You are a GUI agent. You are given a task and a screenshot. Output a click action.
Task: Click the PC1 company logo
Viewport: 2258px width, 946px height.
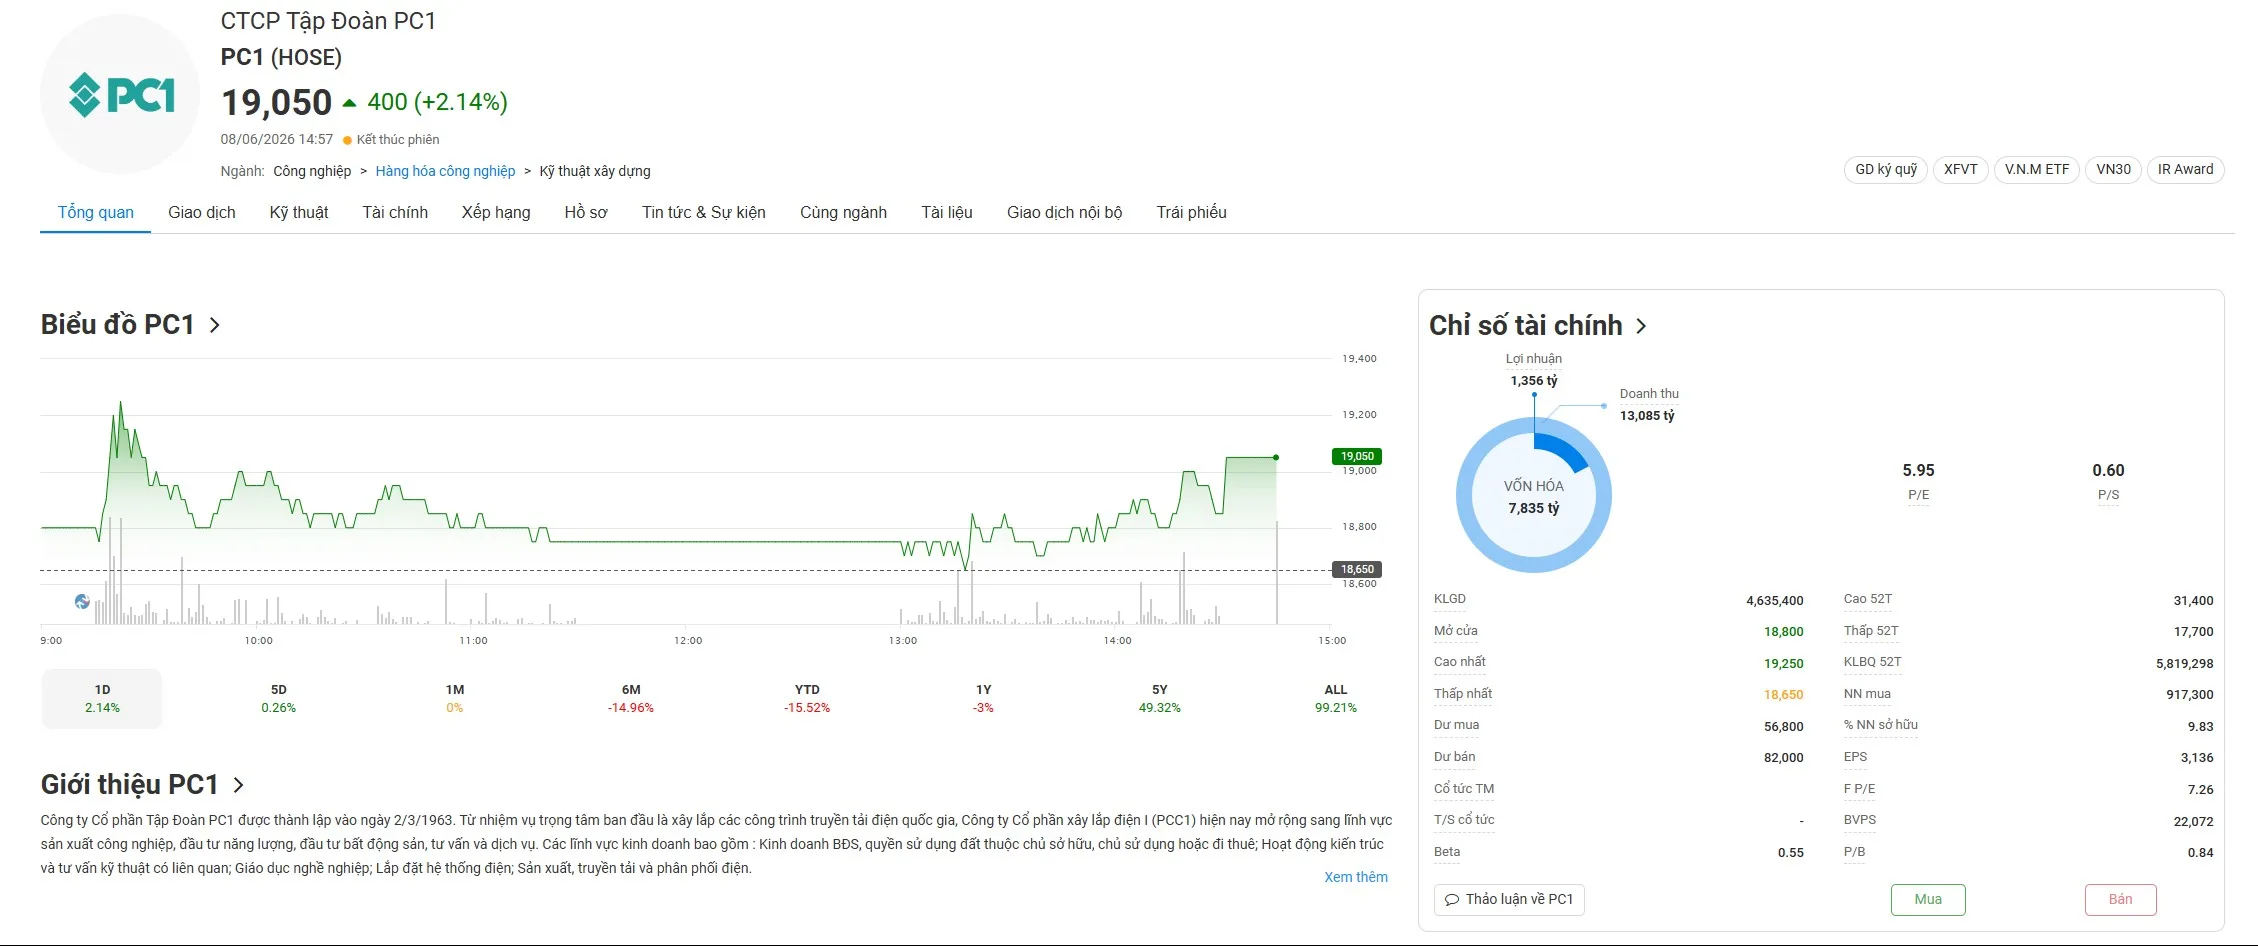pos(120,95)
